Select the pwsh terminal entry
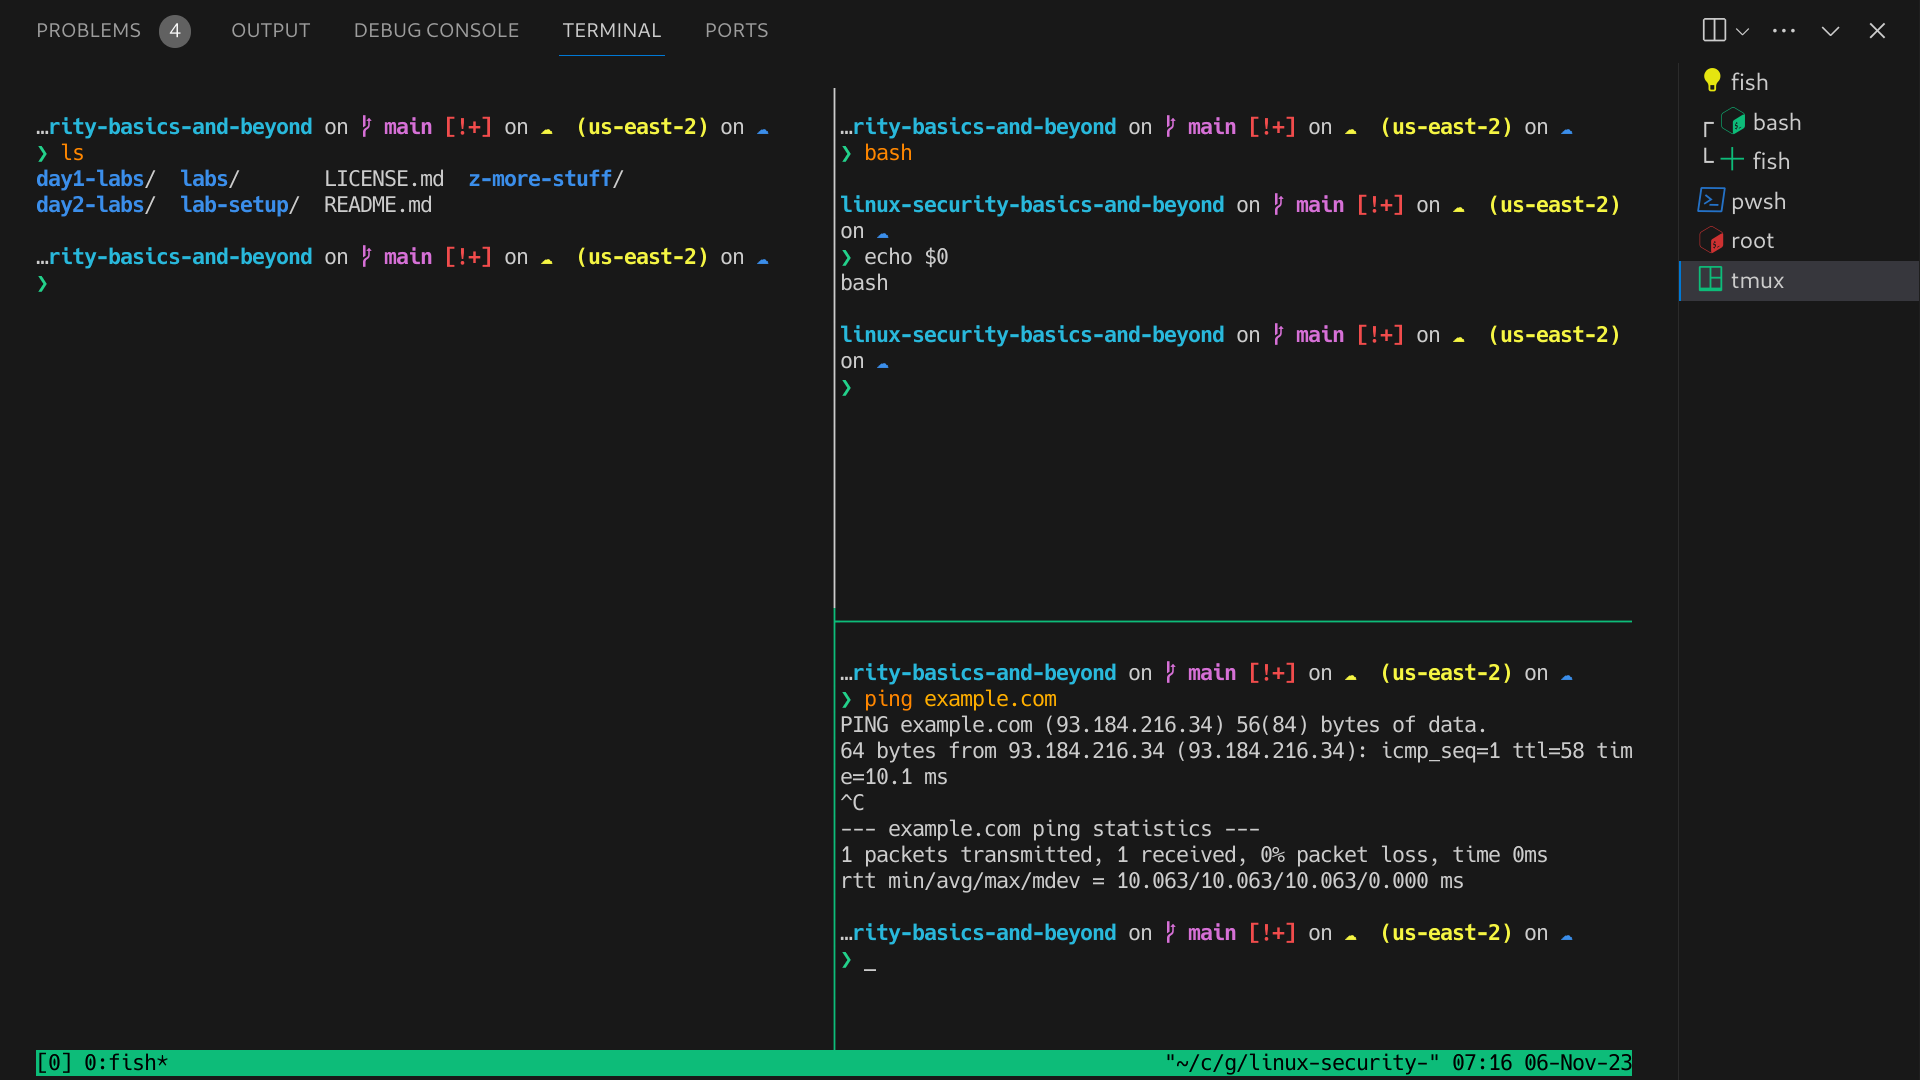The image size is (1920, 1080). pyautogui.click(x=1758, y=202)
